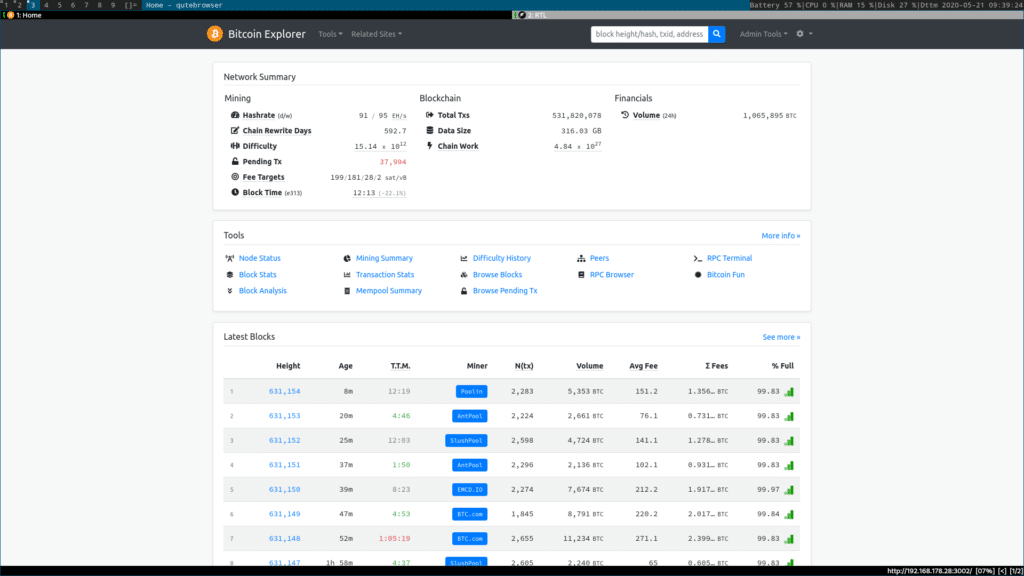Screen dimensions: 1024x576
Task: Click the Mining Summary pie icon
Action: tap(347, 259)
